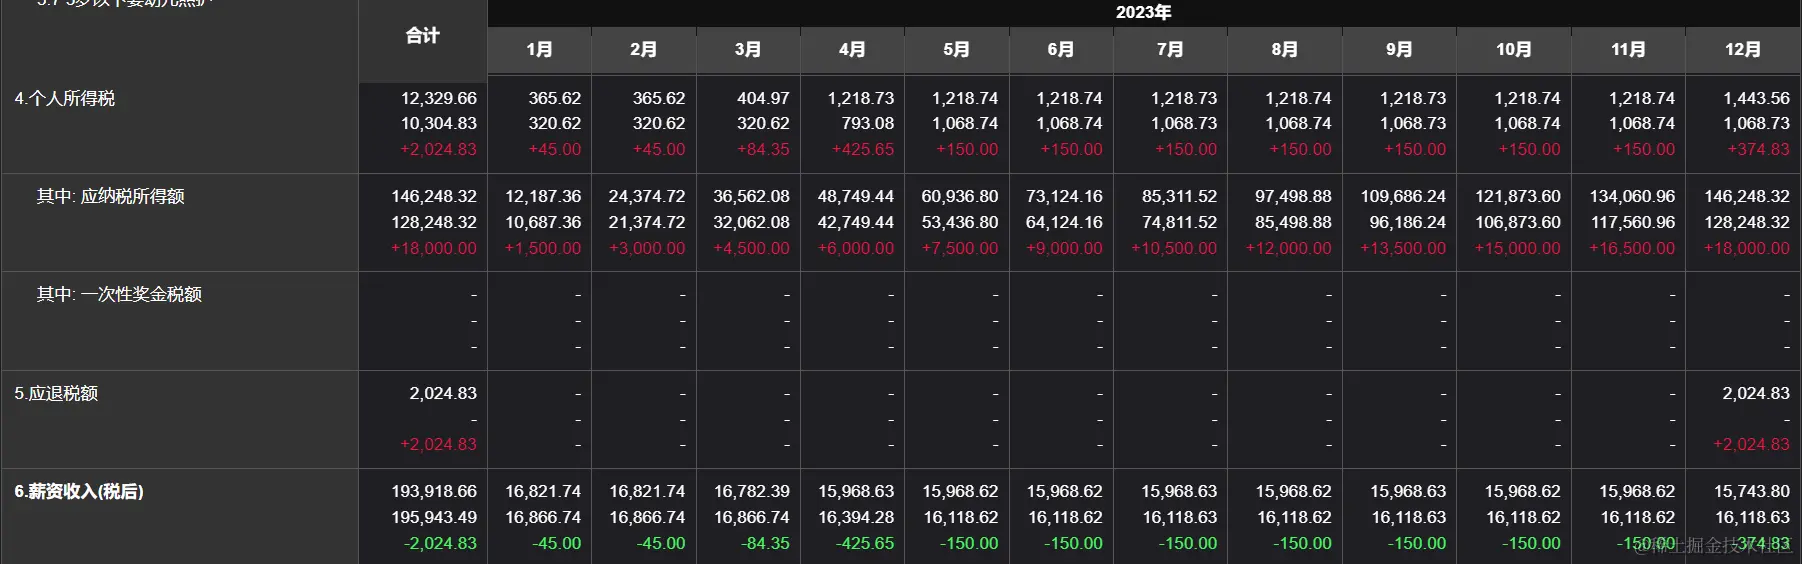
Task: Click the November value 134,060.96
Action: pyautogui.click(x=1633, y=196)
